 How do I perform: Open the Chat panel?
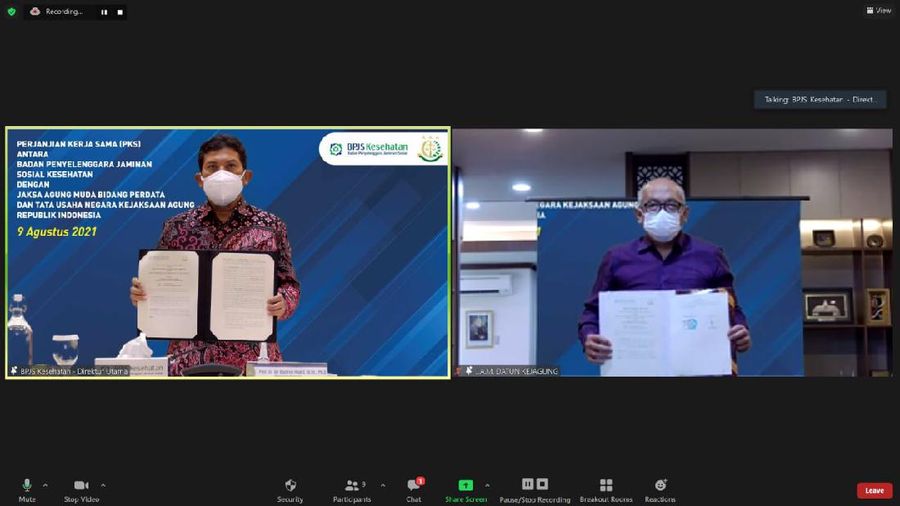tap(414, 491)
